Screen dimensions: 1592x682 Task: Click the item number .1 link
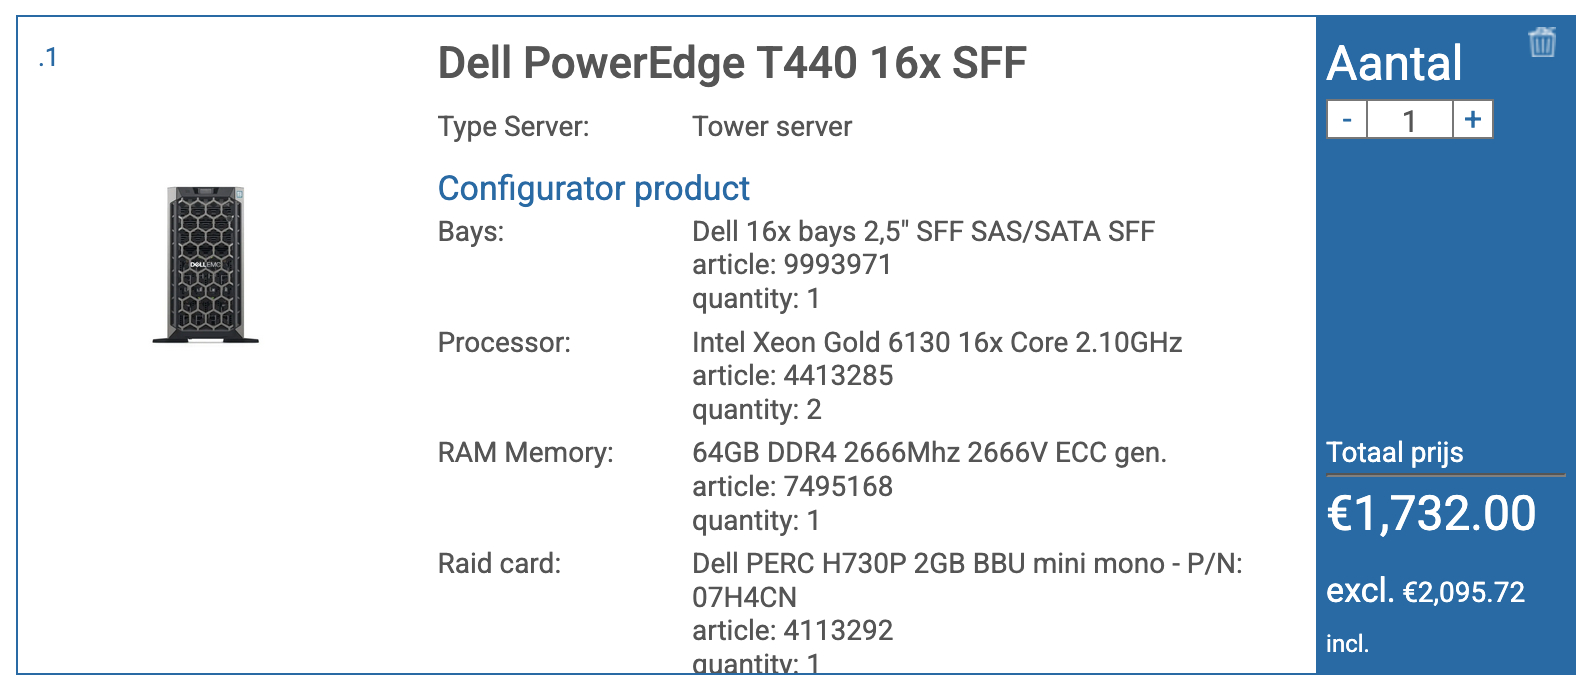coord(47,58)
